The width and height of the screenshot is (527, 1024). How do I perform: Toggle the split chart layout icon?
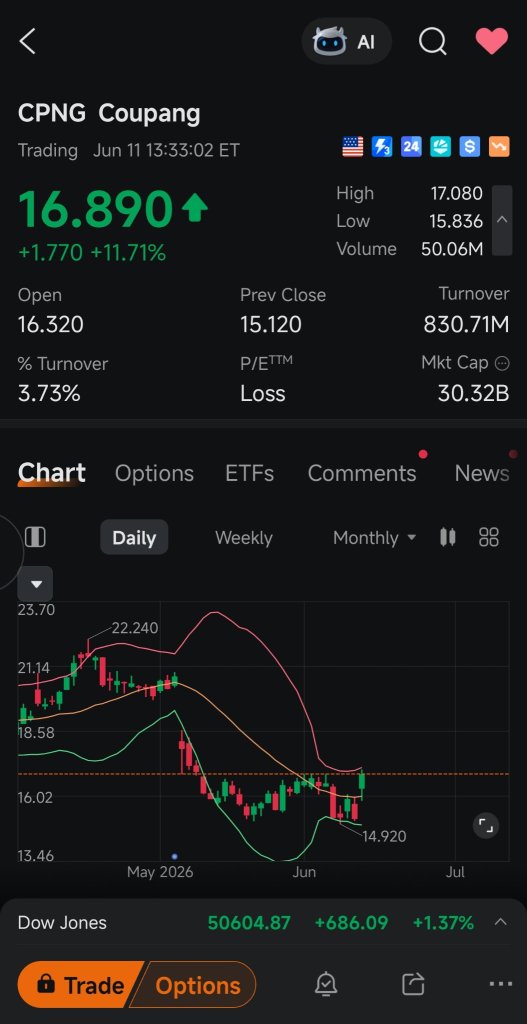(x=35, y=537)
